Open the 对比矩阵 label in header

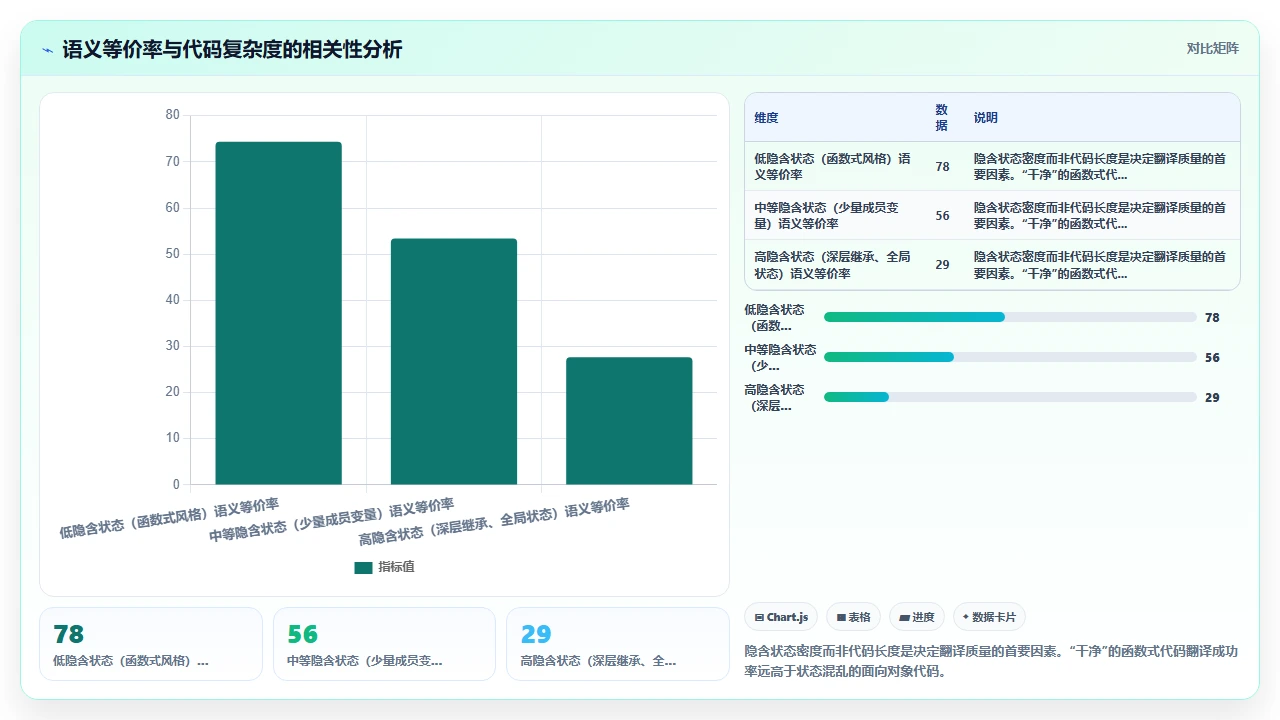(1212, 48)
